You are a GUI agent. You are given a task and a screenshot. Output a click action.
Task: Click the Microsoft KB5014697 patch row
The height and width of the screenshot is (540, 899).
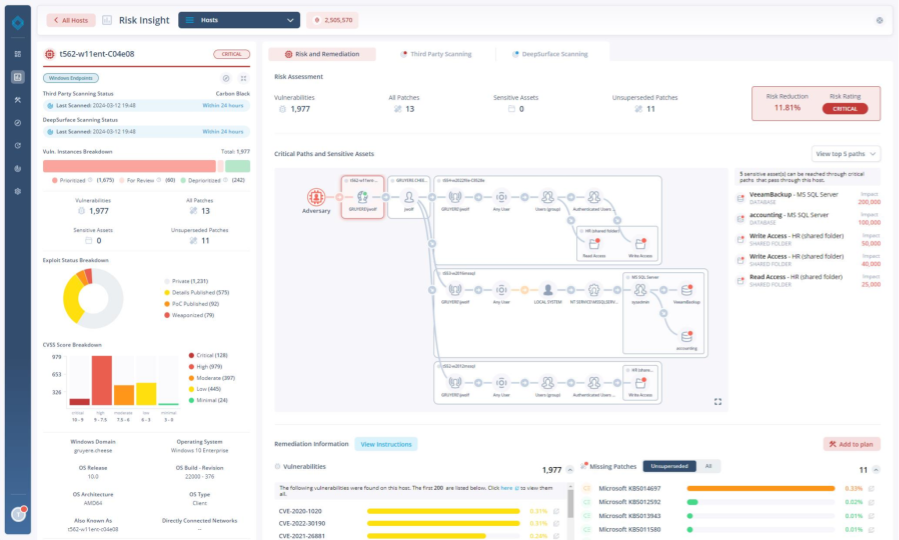730,488
